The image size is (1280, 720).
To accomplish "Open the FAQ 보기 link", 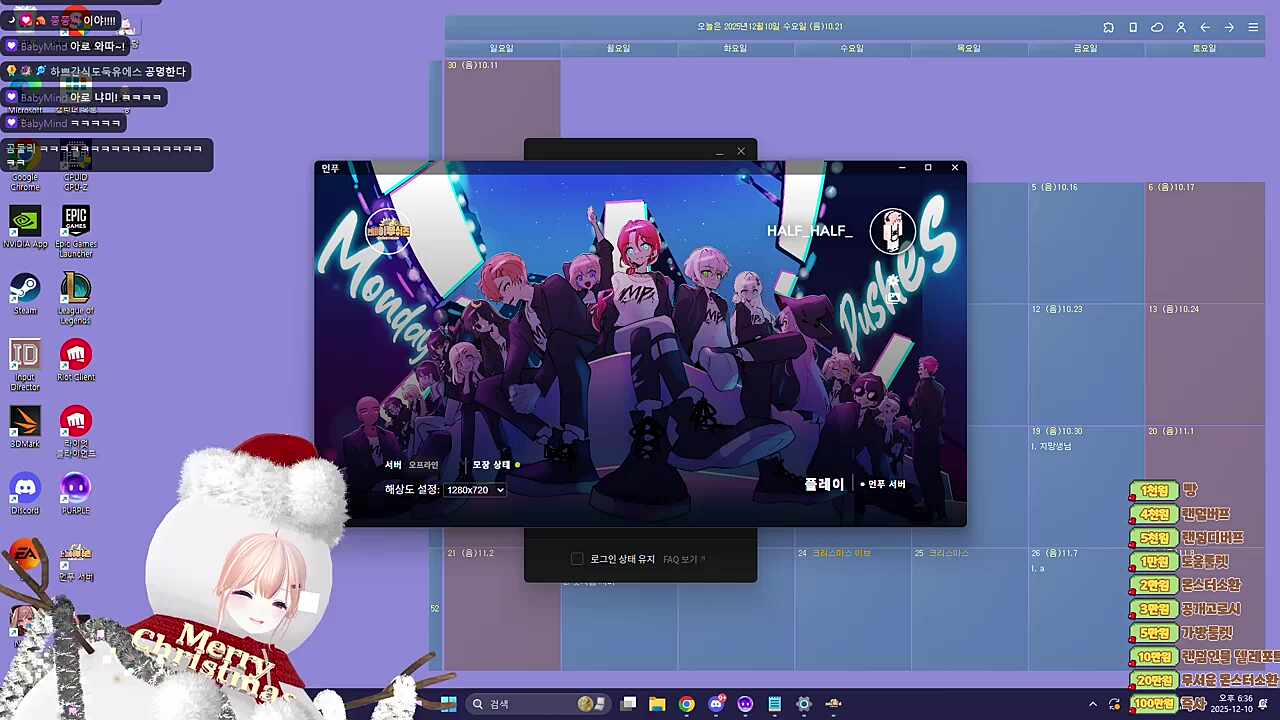I will 684,559.
